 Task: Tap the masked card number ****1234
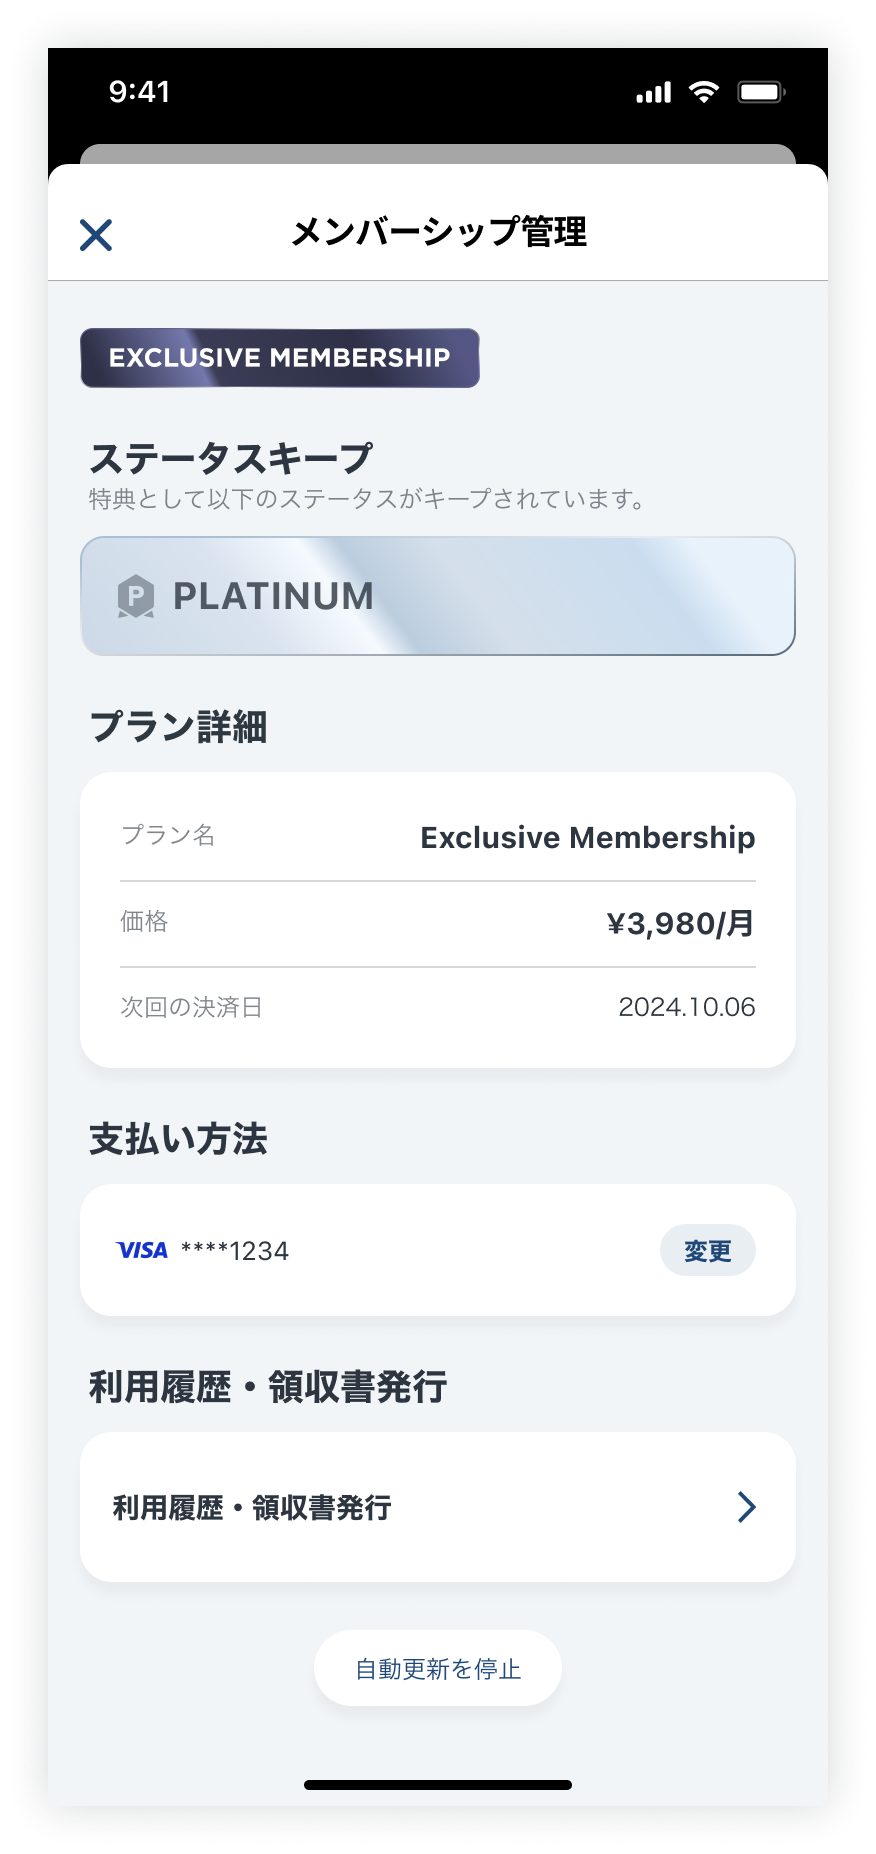pos(235,1251)
